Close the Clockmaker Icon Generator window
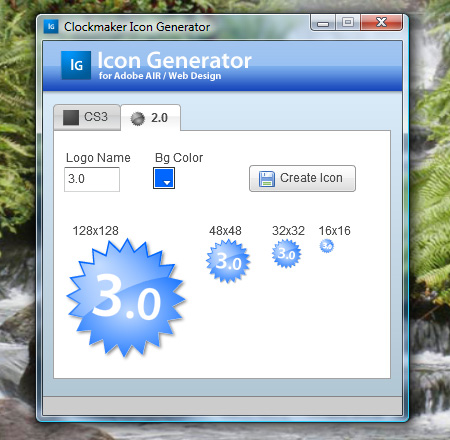Screen dimensions: 450x440 point(381,23)
